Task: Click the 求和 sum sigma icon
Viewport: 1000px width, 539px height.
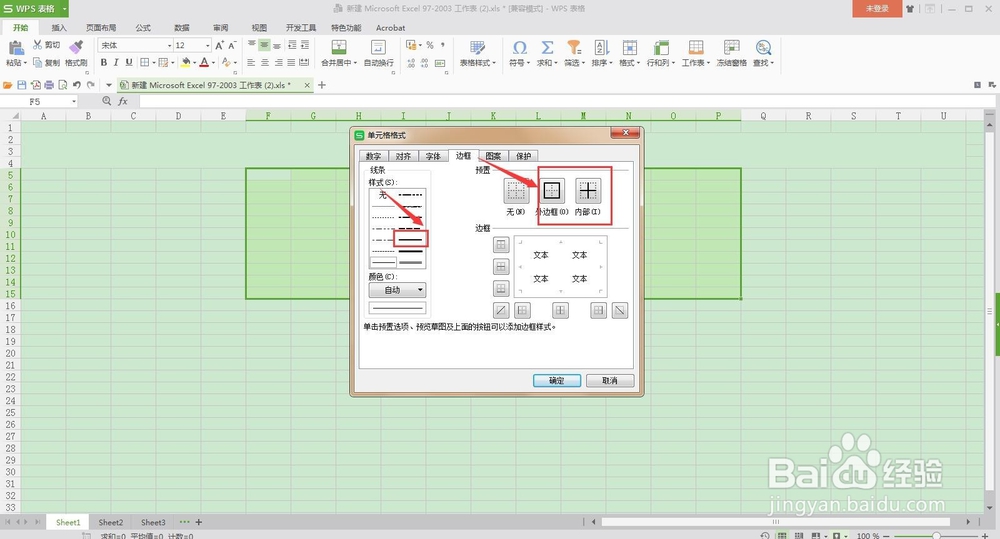Action: coord(547,48)
